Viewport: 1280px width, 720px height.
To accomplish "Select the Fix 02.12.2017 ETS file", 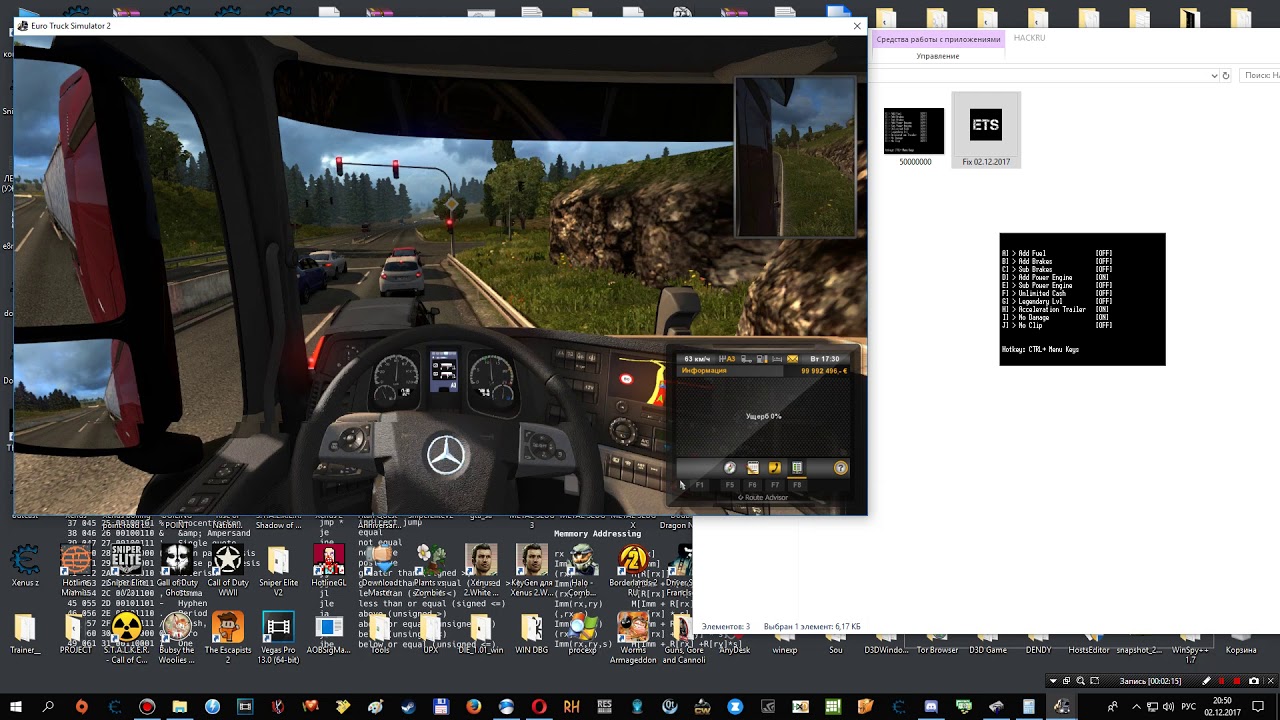I will pos(986,131).
